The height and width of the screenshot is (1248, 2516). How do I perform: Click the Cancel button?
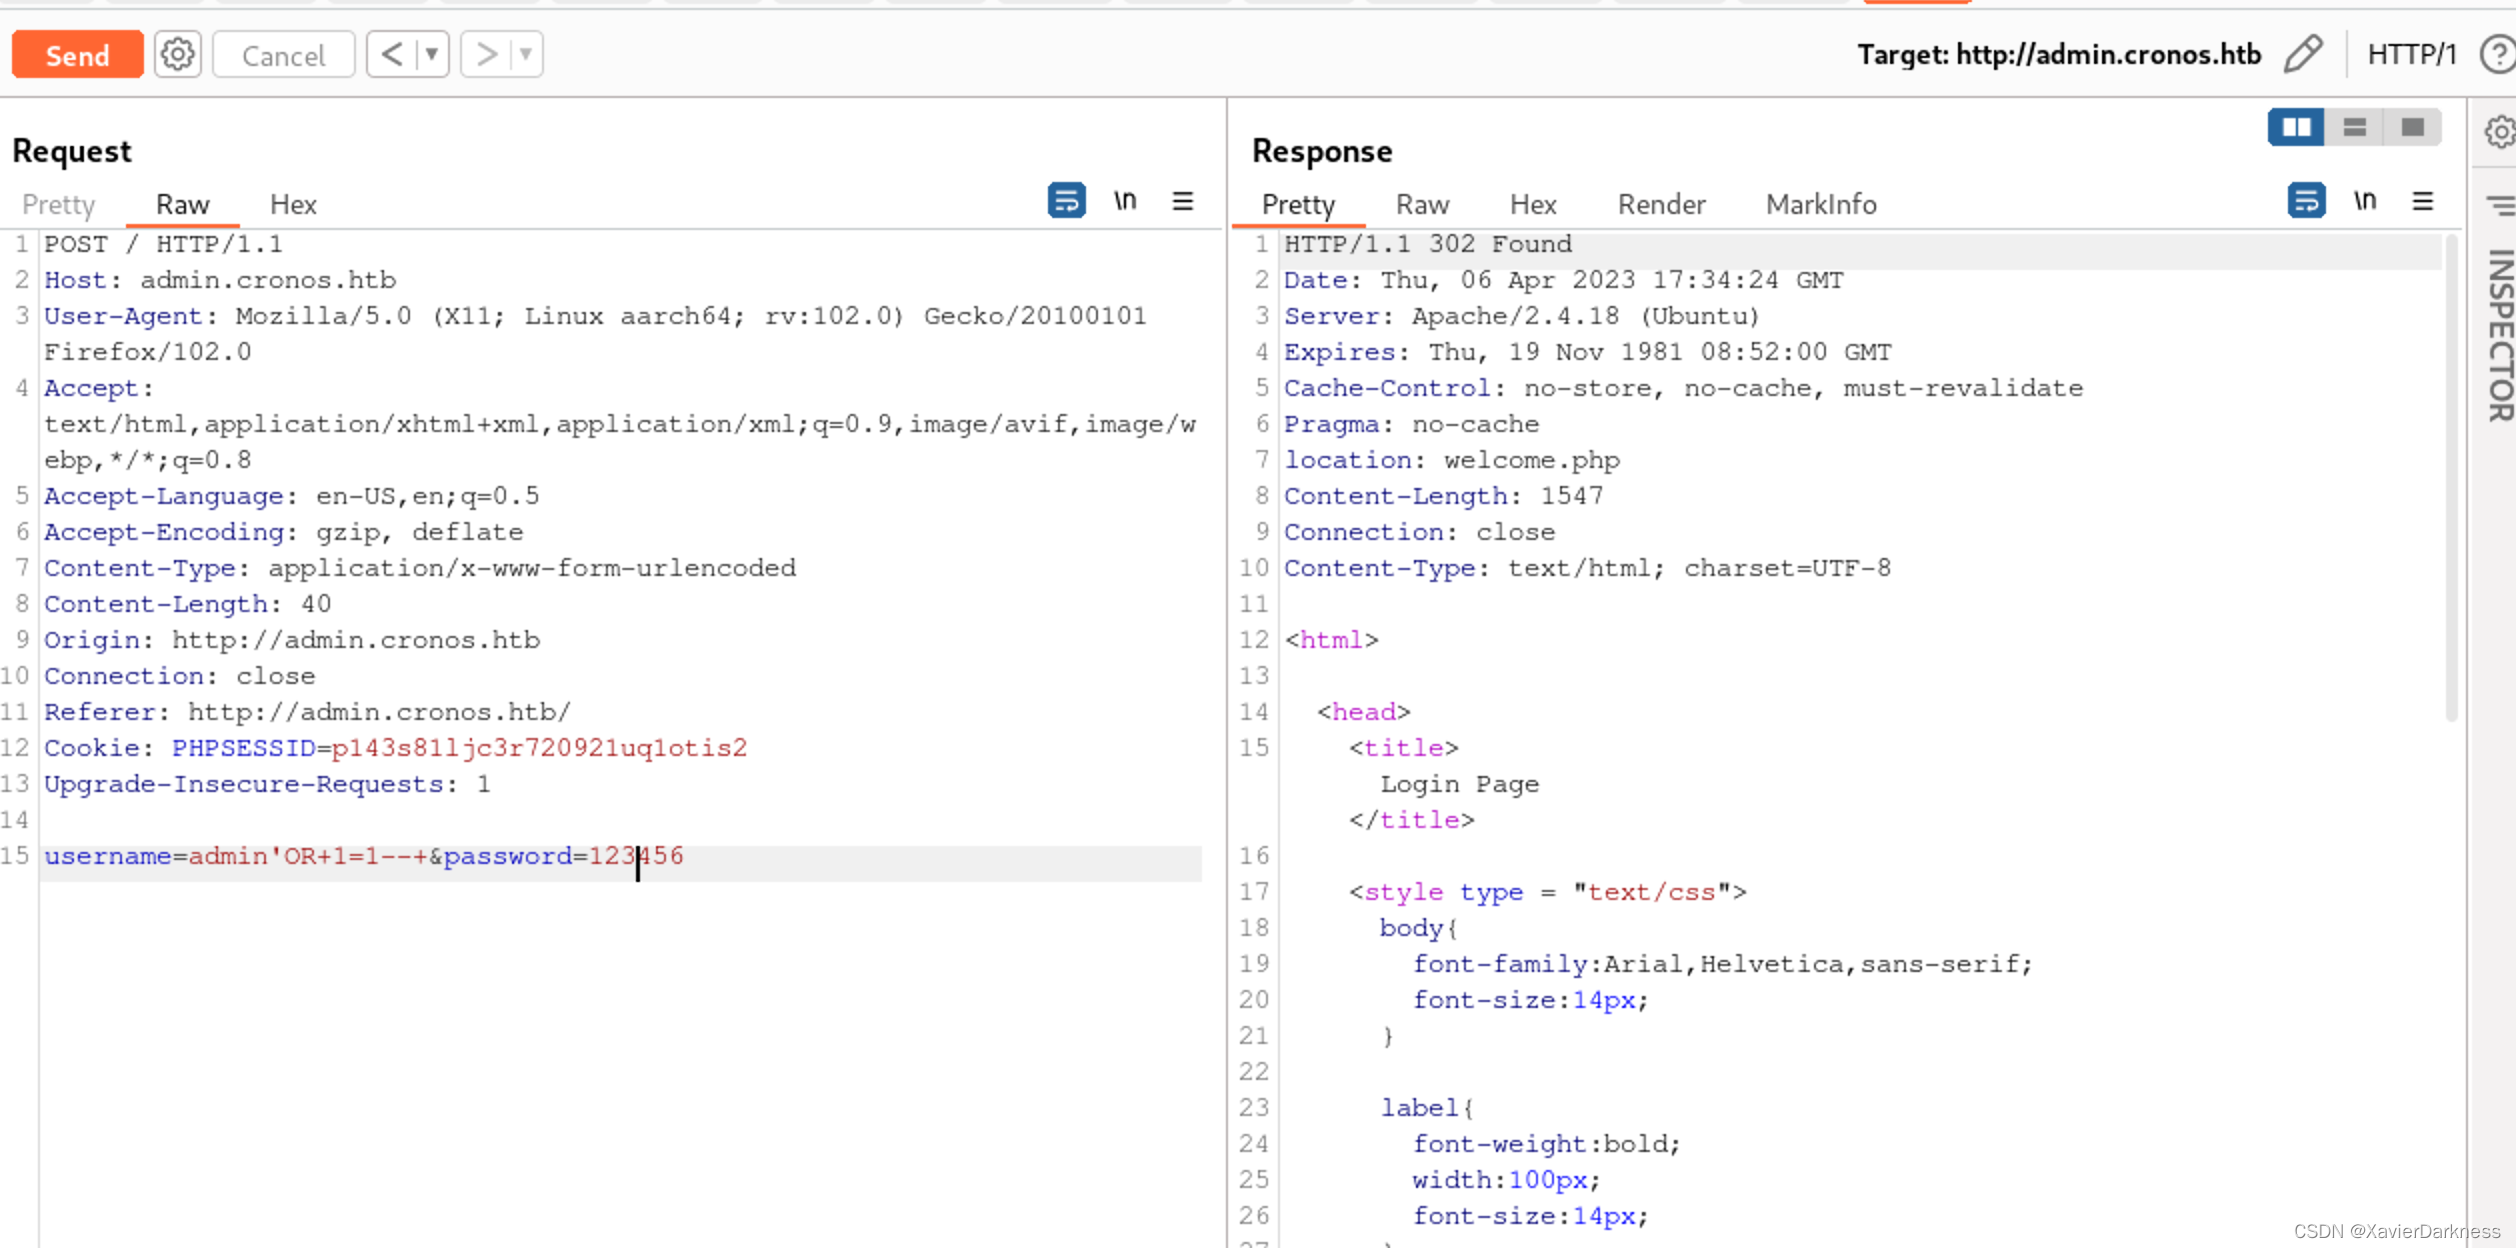coord(284,55)
